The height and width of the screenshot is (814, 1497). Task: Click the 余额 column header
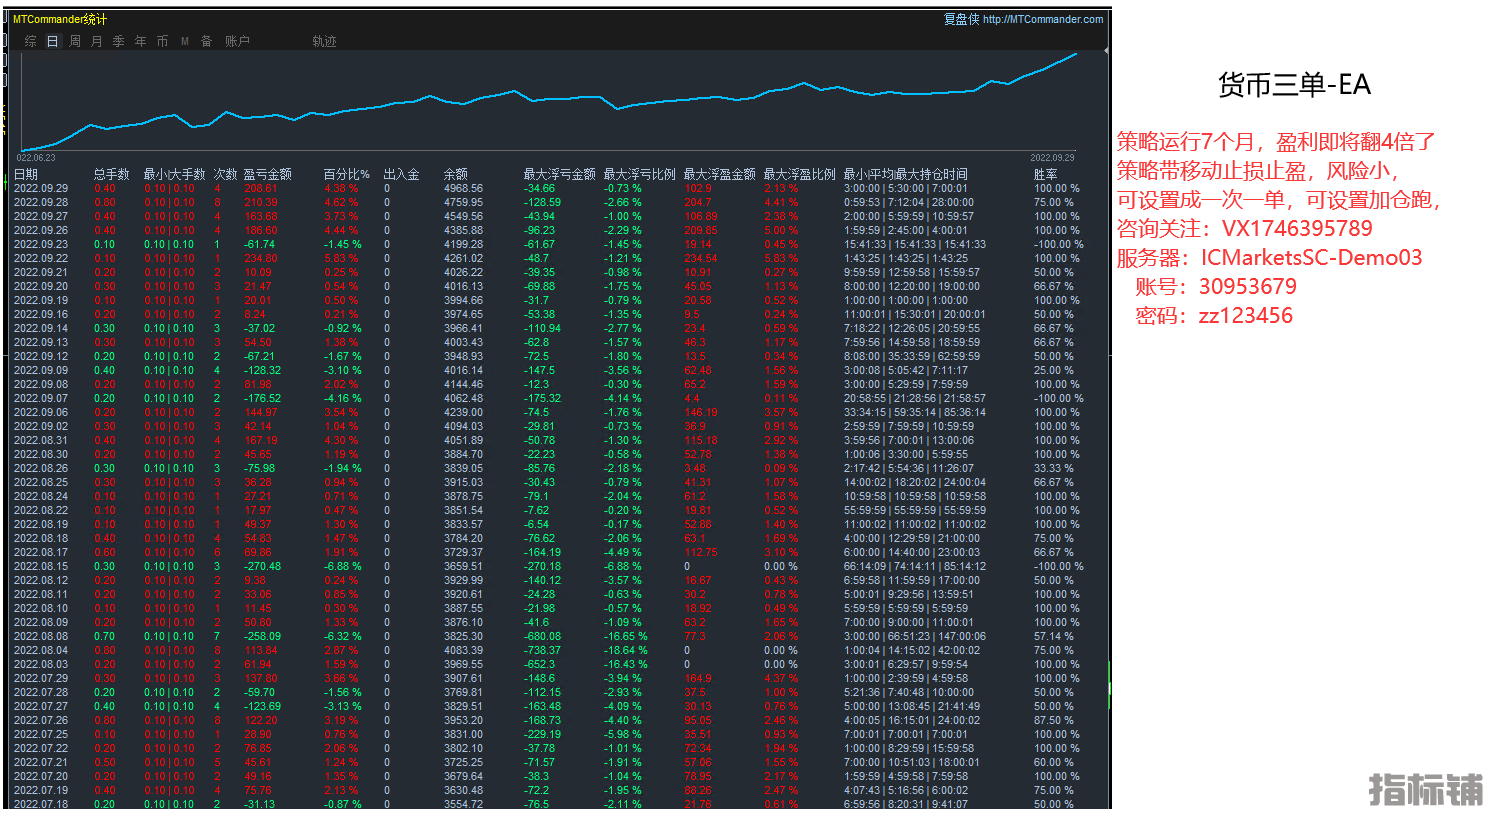pos(455,174)
